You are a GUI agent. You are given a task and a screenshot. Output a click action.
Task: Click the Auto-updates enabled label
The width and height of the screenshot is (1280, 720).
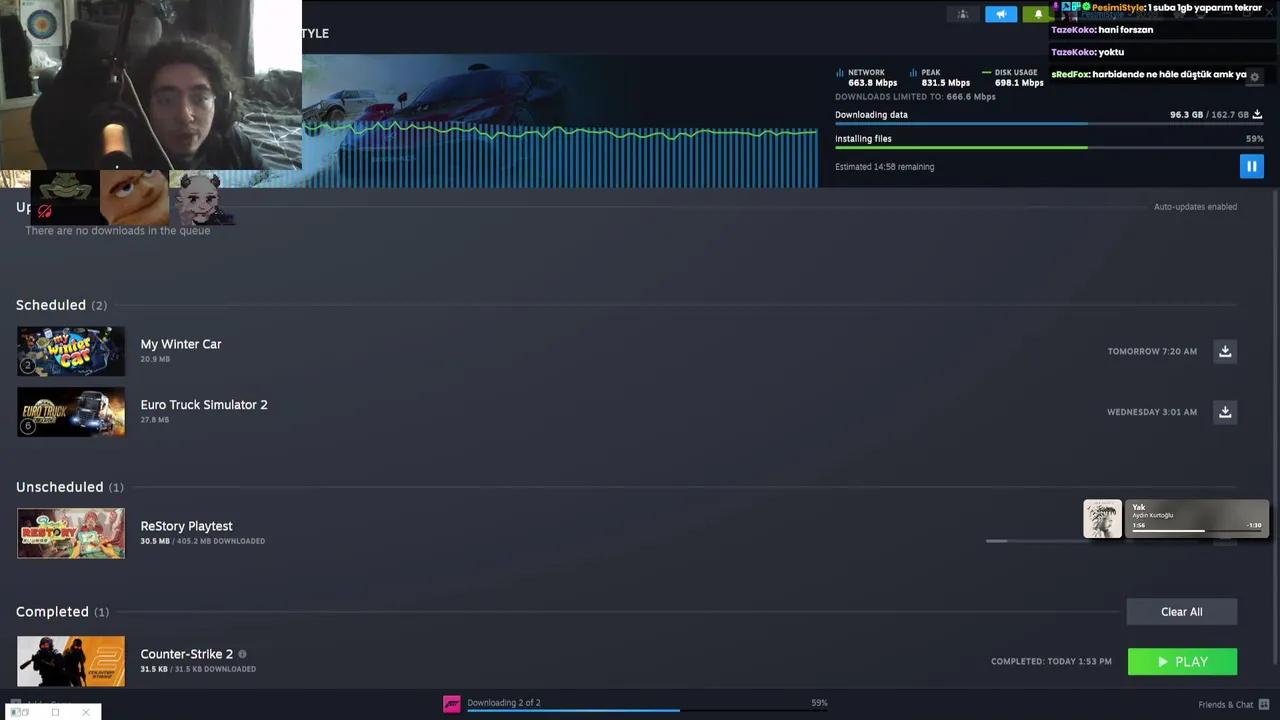tap(1195, 207)
